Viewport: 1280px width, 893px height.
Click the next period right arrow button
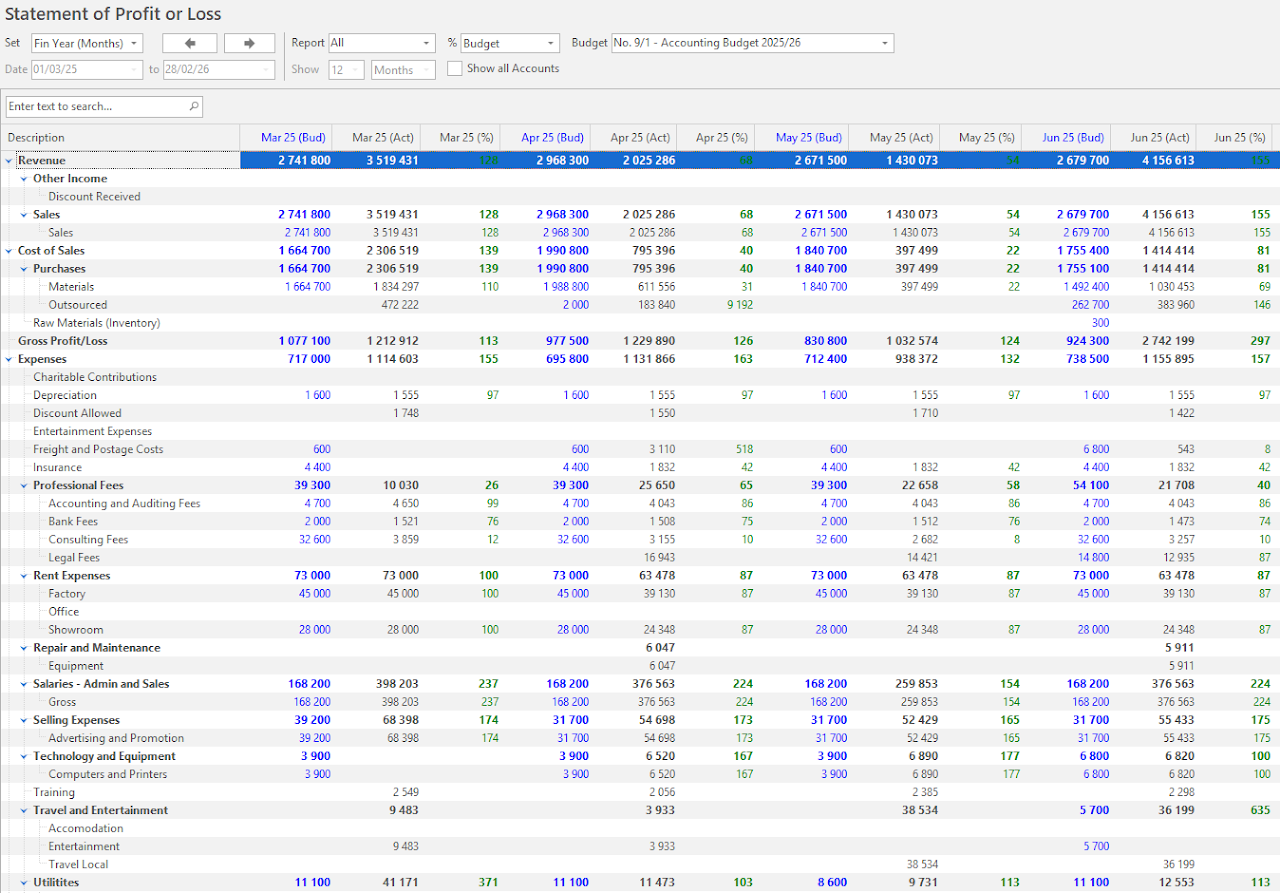pyautogui.click(x=249, y=43)
